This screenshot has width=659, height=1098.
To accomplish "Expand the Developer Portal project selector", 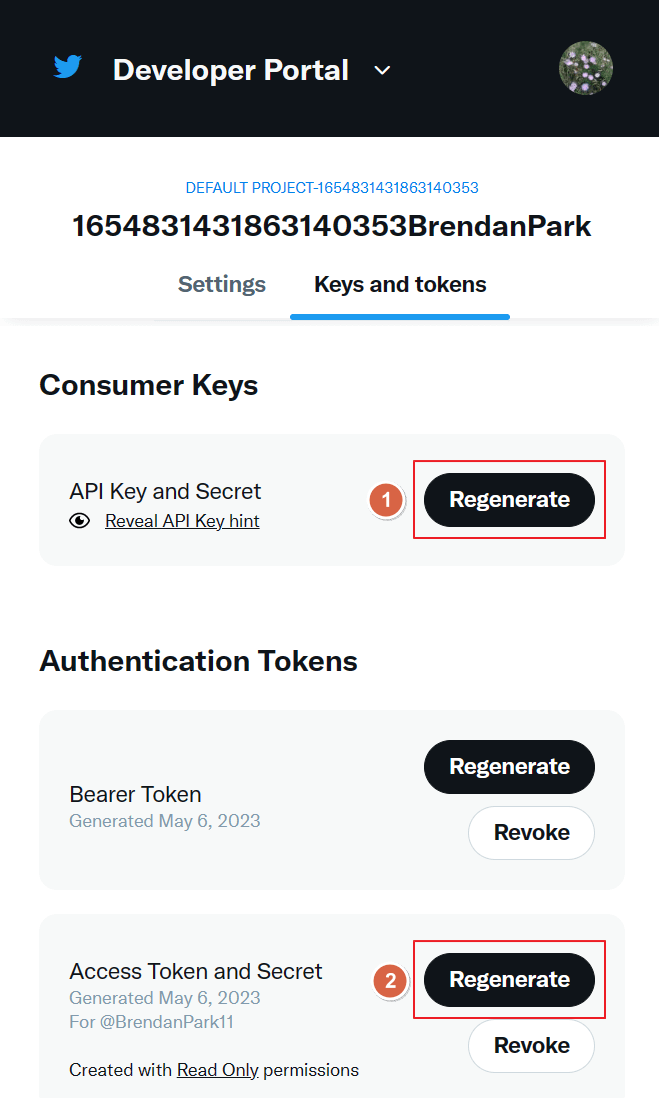I will click(x=381, y=71).
